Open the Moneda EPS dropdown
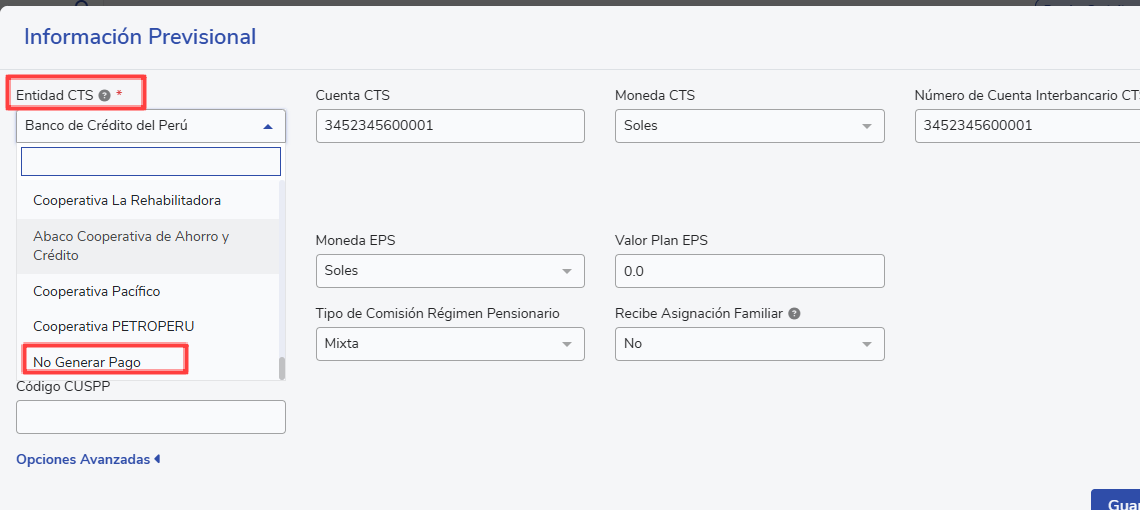This screenshot has width=1140, height=510. click(450, 271)
